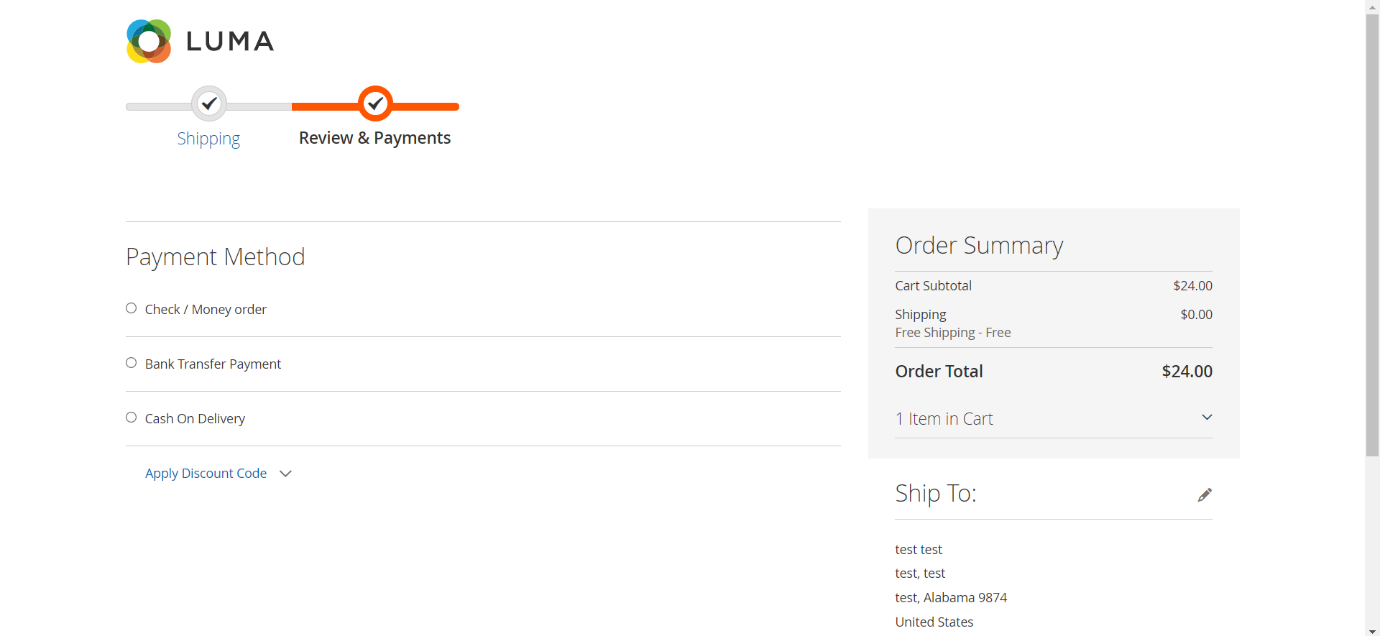The width and height of the screenshot is (1380, 636).
Task: Pick the Cash On Delivery radio button
Action: click(131, 417)
